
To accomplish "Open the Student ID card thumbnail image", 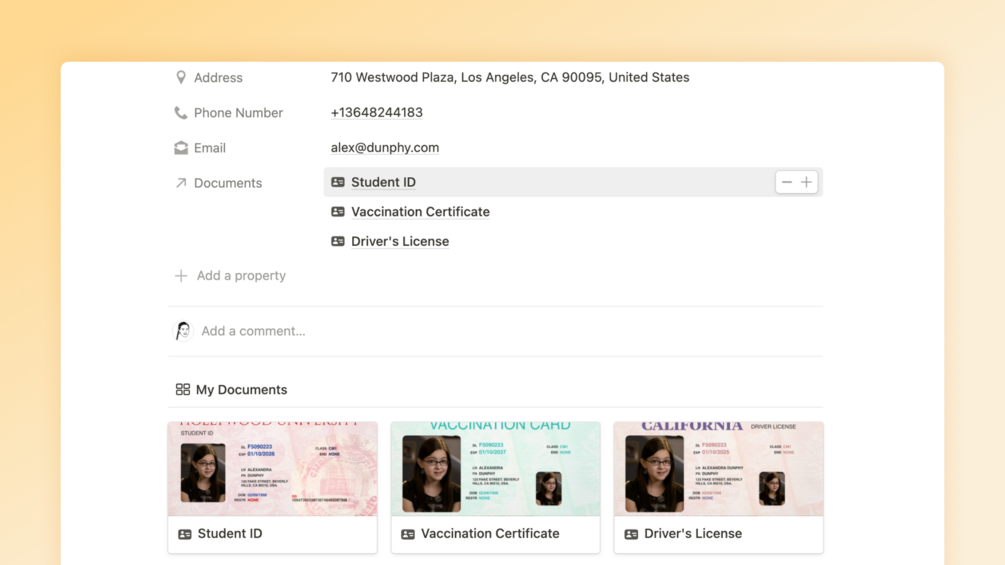I will point(272,469).
